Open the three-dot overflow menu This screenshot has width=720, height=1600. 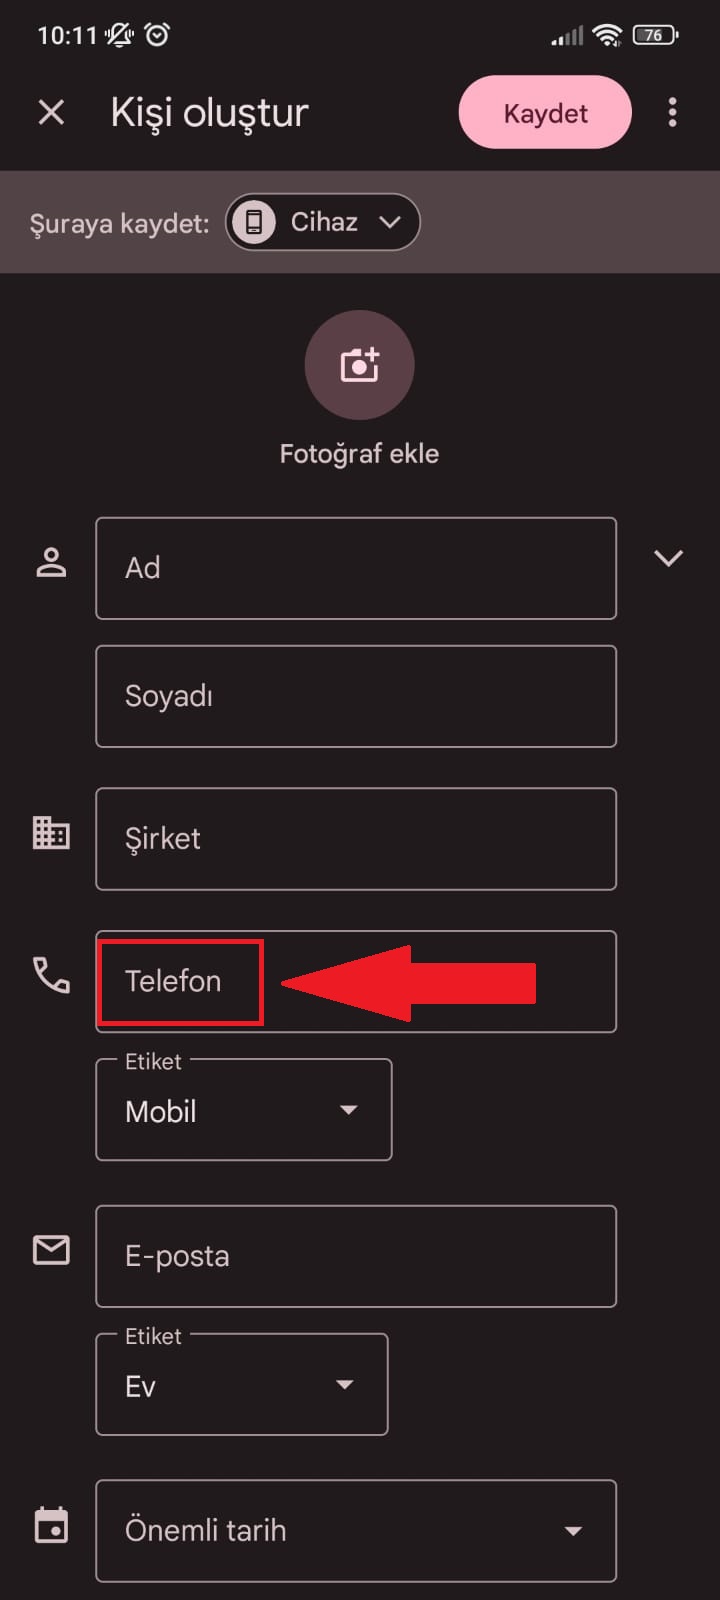pos(672,112)
